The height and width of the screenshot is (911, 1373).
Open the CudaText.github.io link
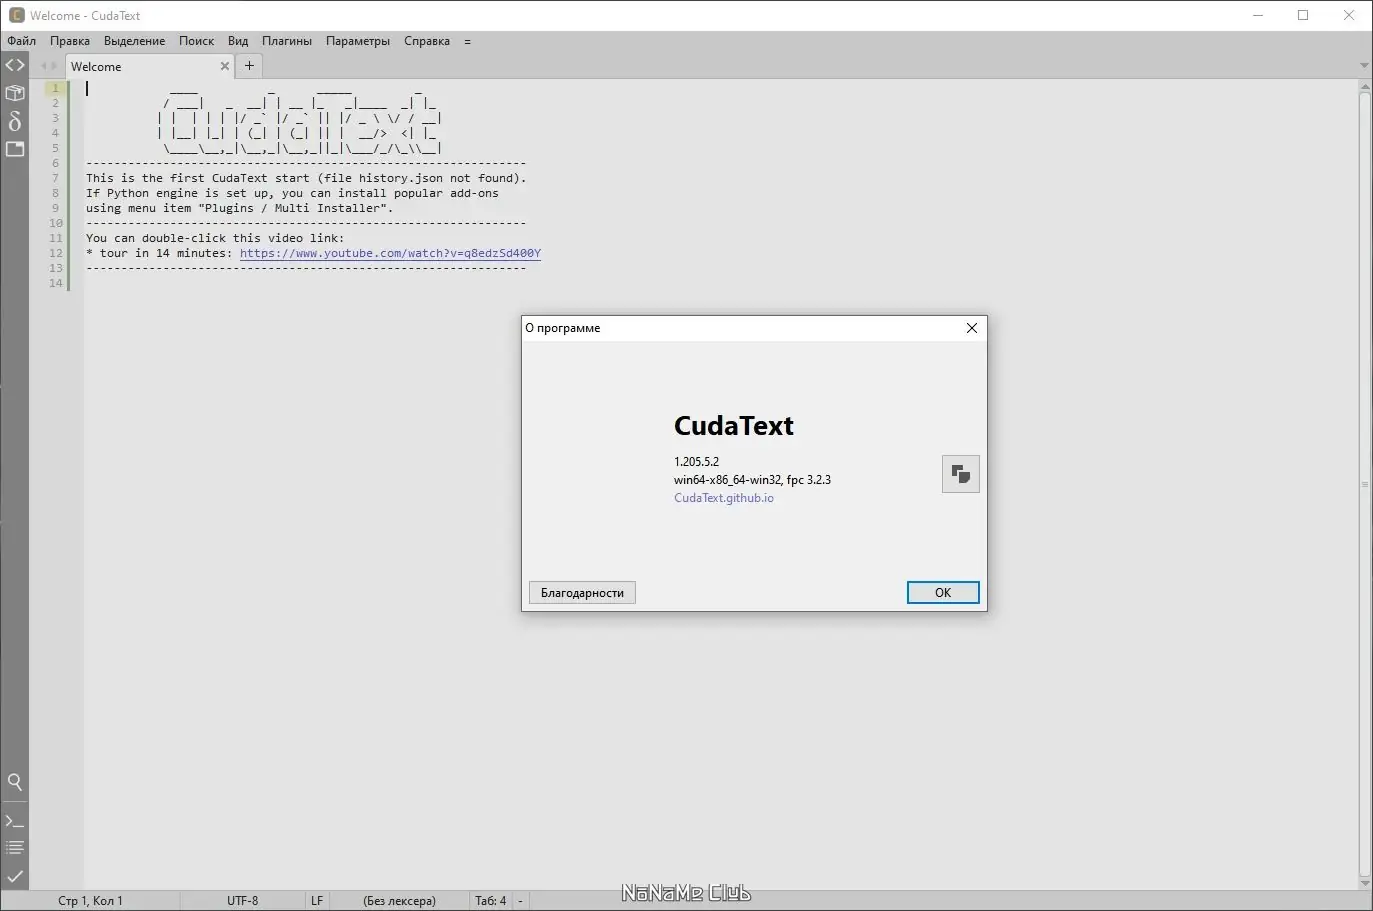click(724, 498)
